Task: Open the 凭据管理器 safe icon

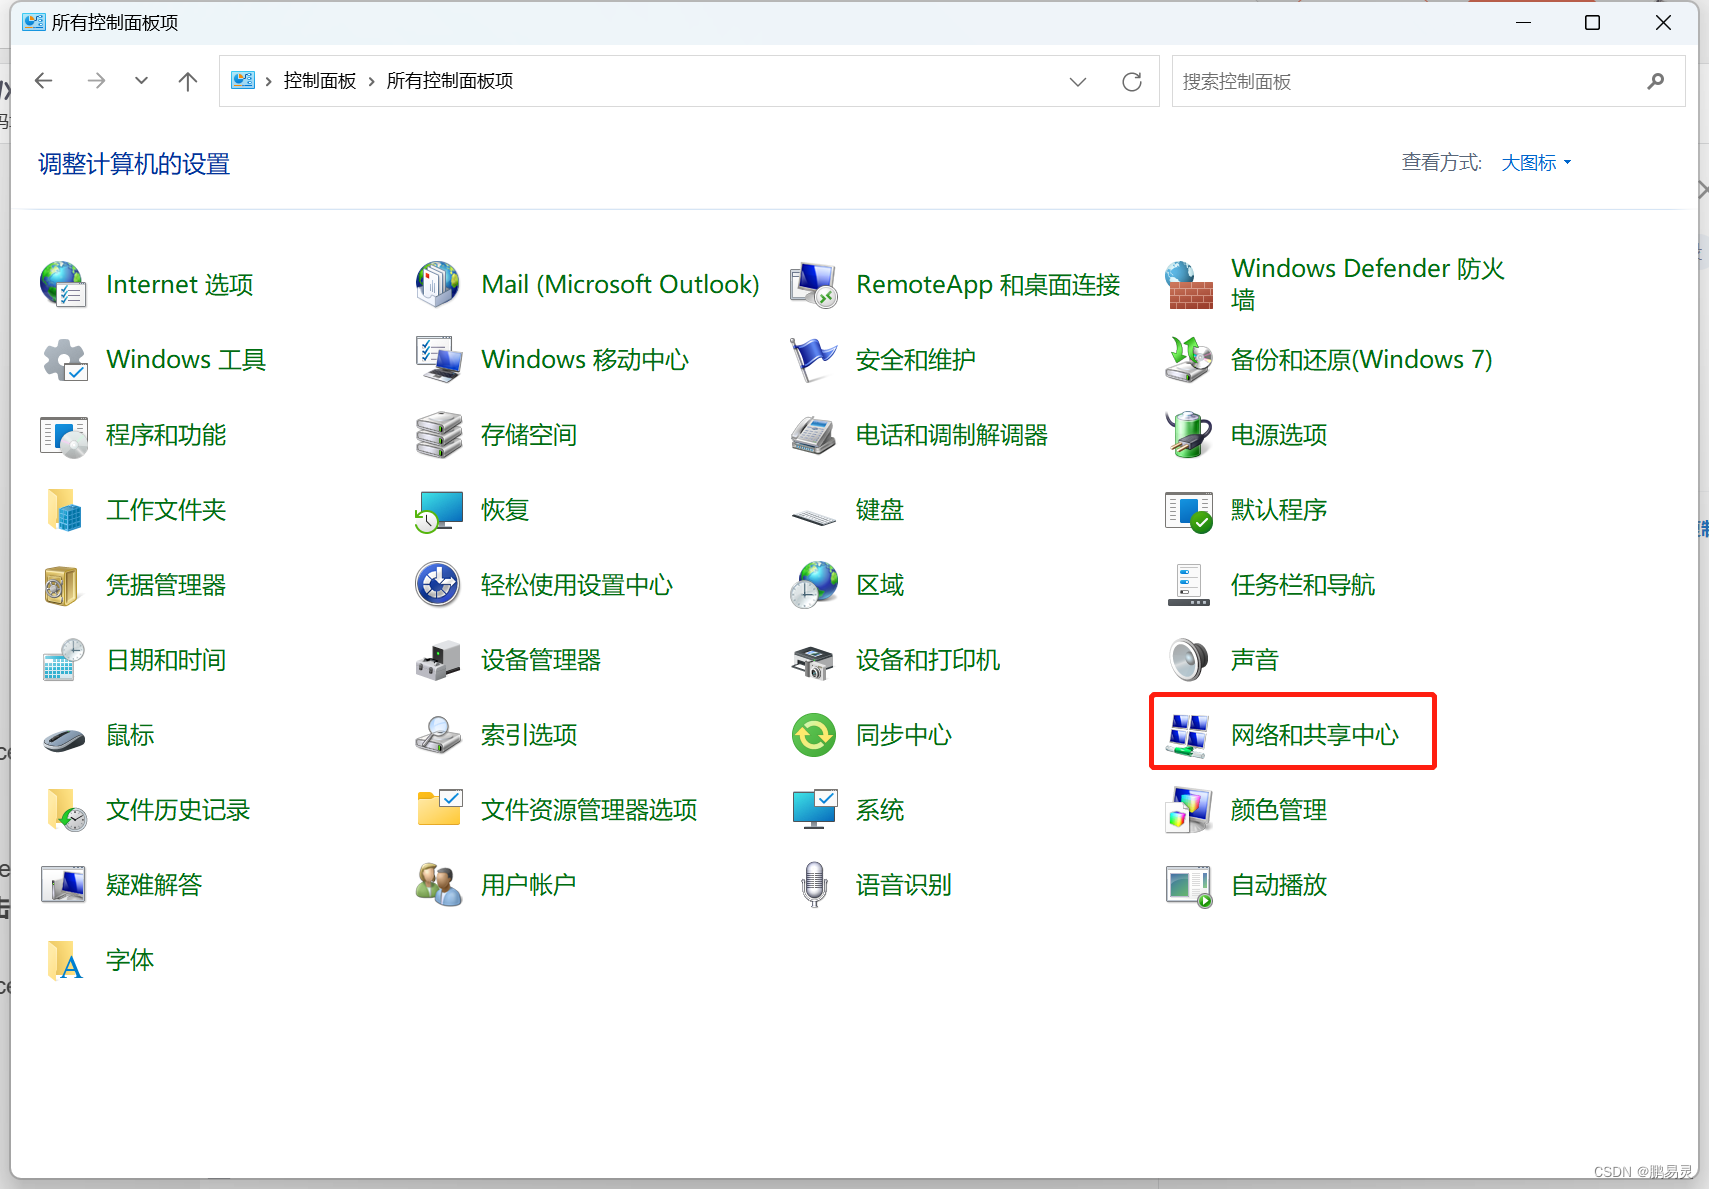Action: [x=64, y=585]
